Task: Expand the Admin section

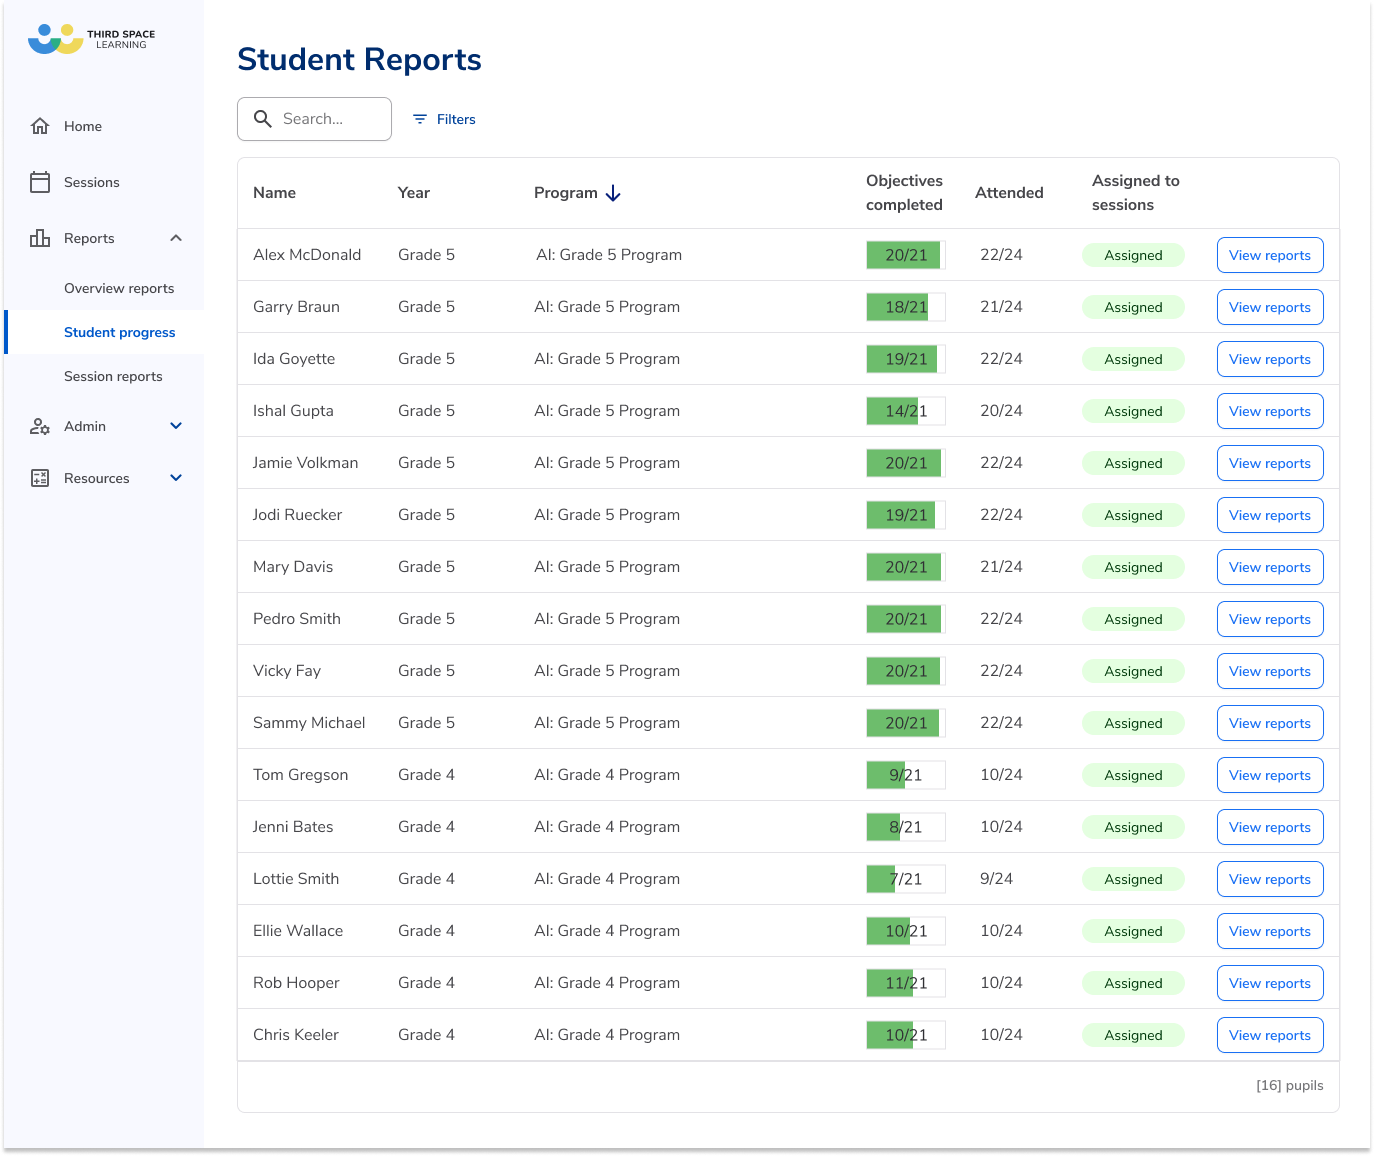Action: click(176, 426)
